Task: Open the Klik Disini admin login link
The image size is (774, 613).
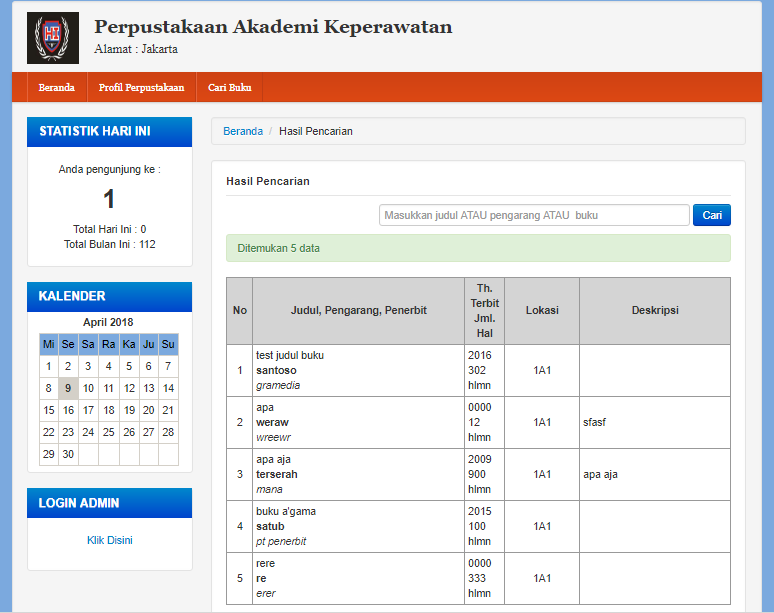Action: pos(109,540)
